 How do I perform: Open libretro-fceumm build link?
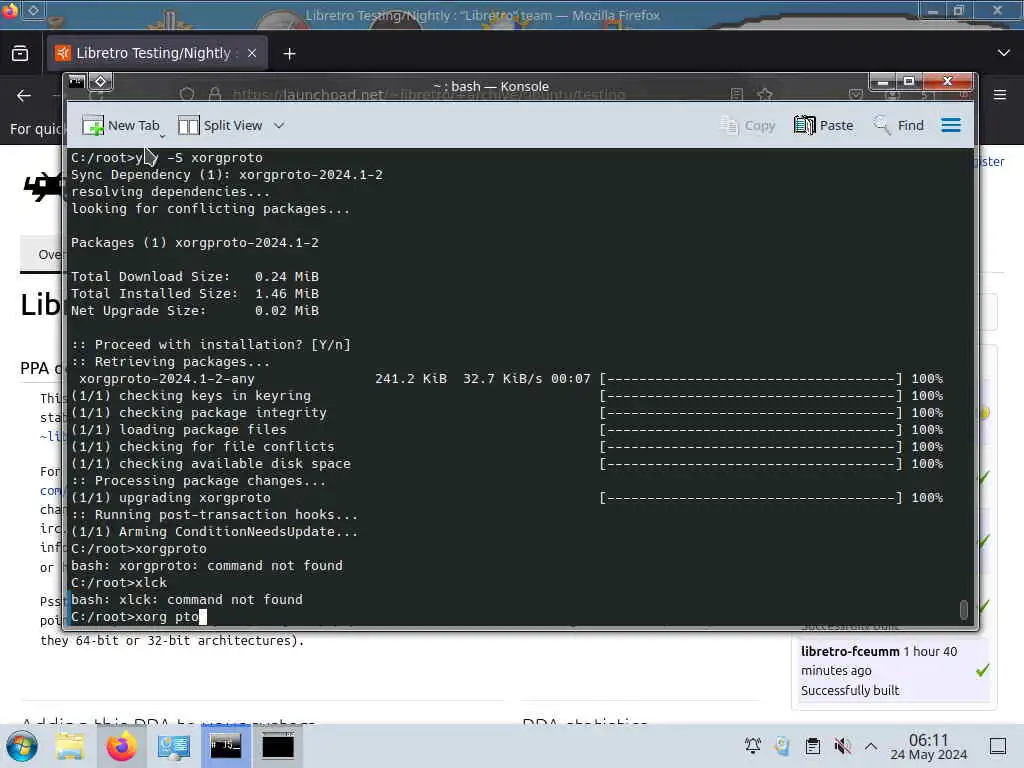(x=850, y=651)
